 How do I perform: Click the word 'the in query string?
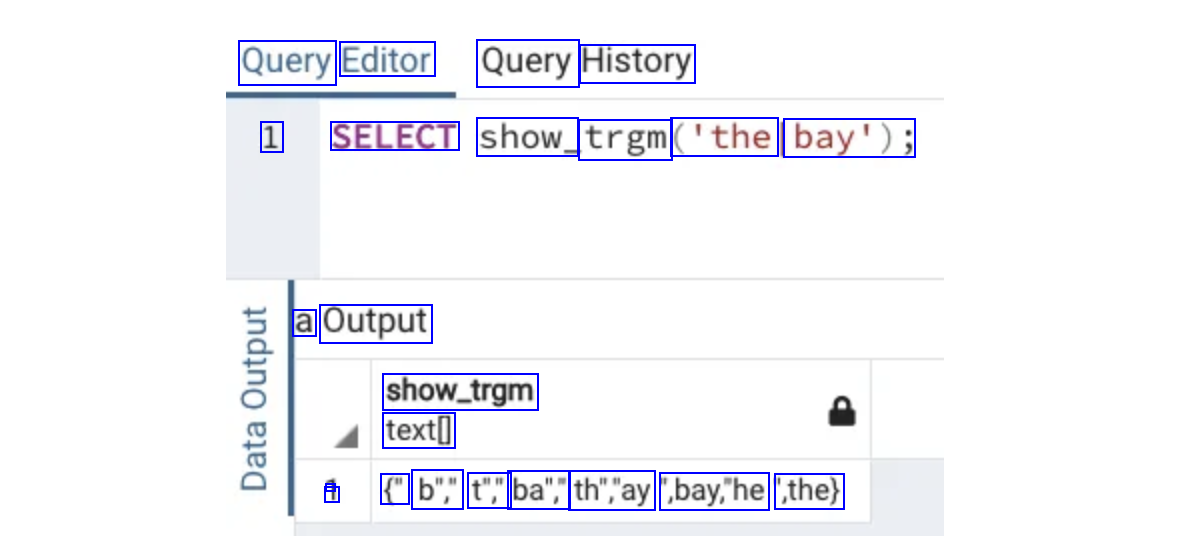(x=731, y=137)
